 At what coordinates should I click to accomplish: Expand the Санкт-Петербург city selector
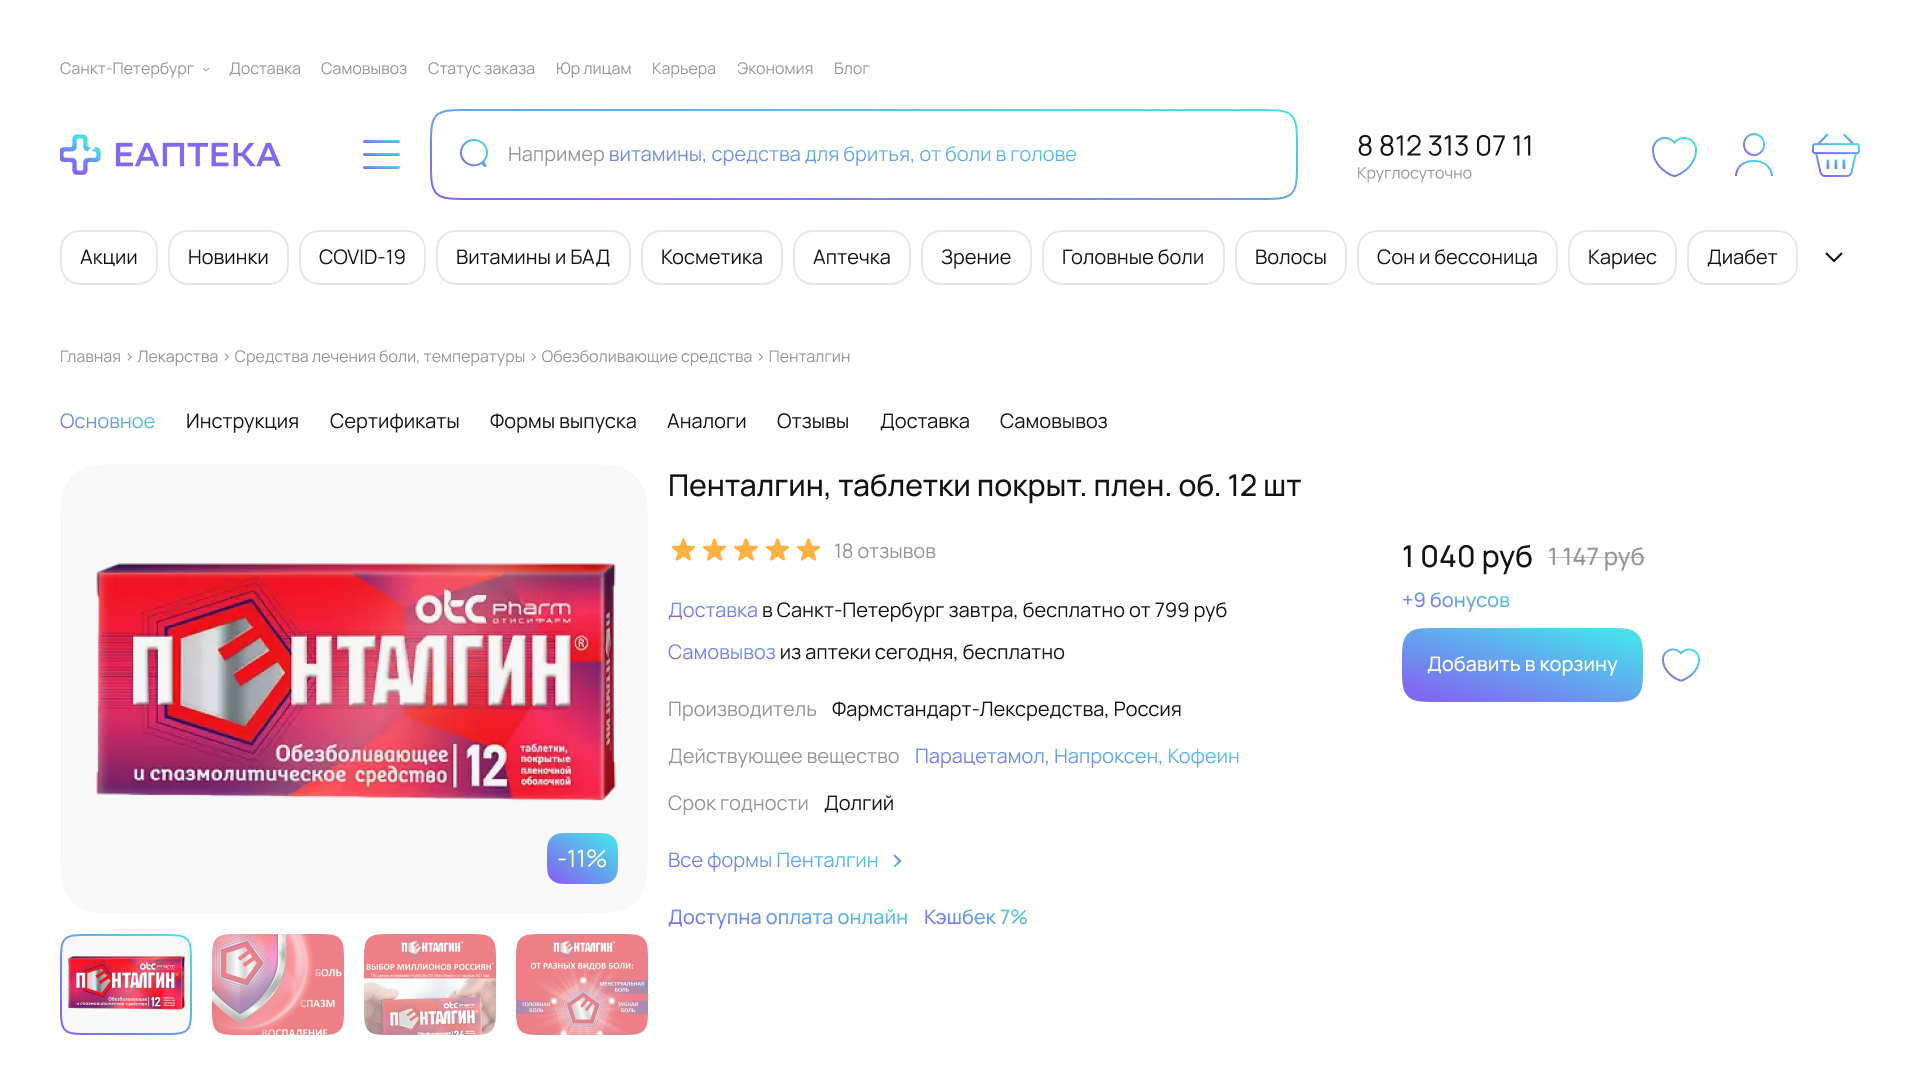134,69
